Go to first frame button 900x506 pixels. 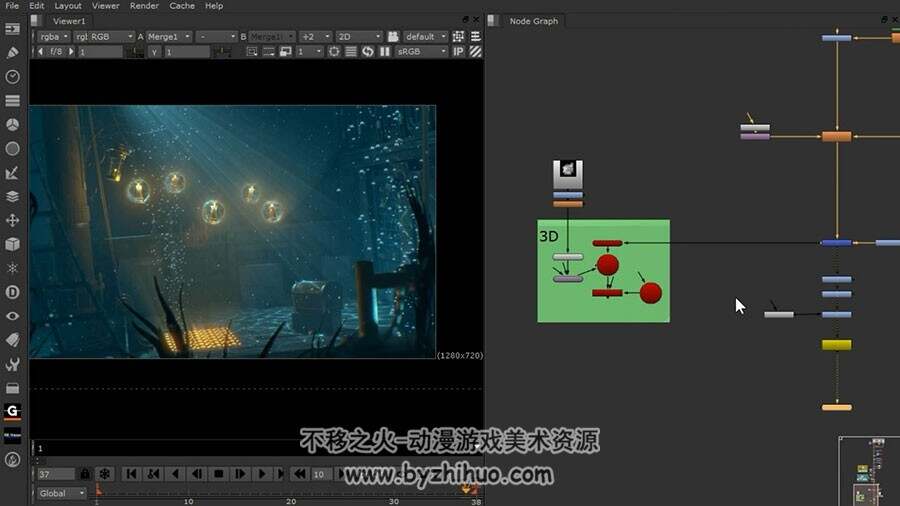click(x=131, y=474)
